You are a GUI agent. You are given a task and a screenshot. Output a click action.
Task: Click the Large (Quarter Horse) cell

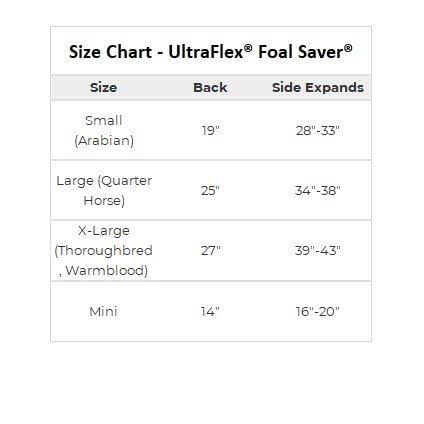click(104, 190)
